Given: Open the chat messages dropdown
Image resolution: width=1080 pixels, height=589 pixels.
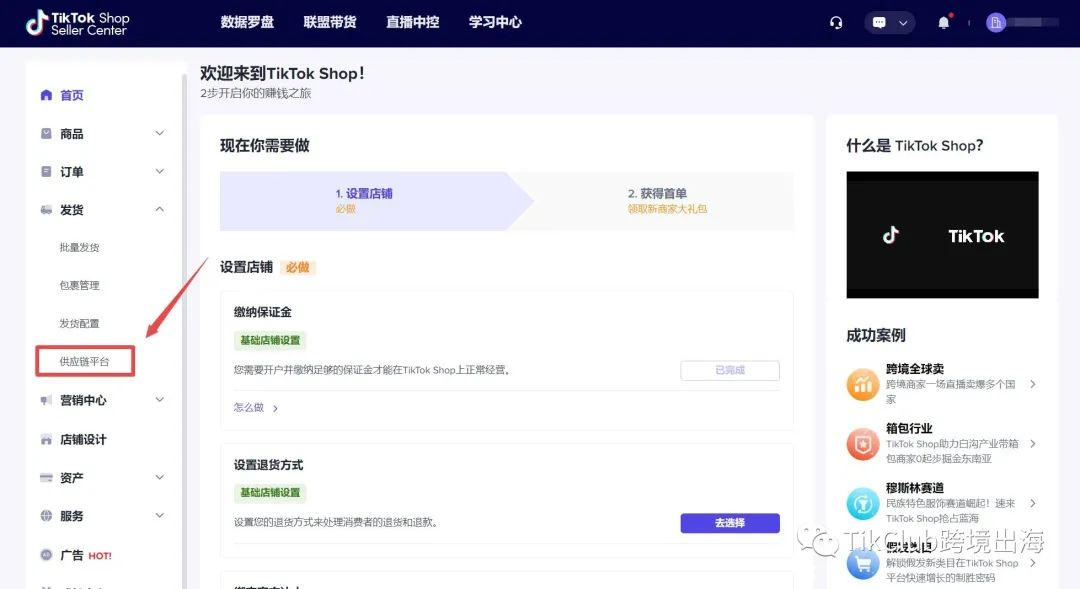Looking at the screenshot, I should click(x=889, y=23).
